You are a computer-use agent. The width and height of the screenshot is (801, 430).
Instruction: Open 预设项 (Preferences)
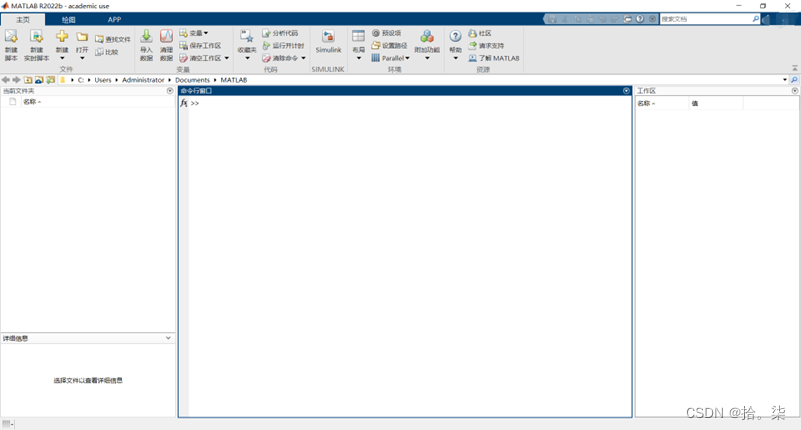coord(386,33)
